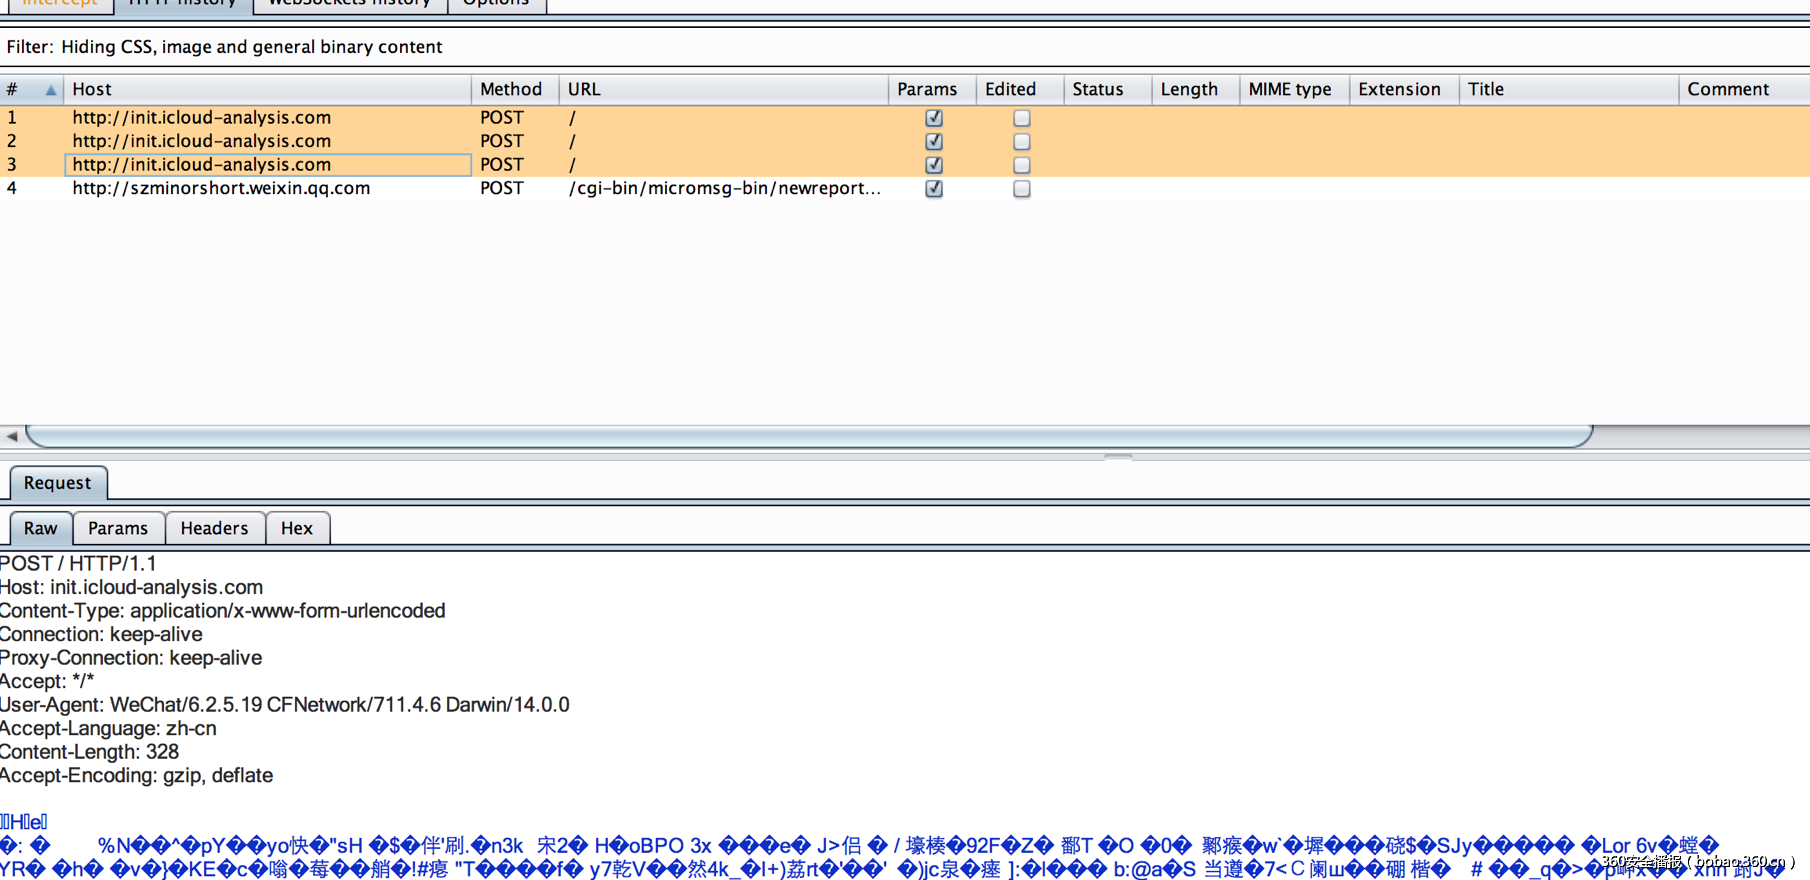Switch to the Headers tab

(214, 528)
